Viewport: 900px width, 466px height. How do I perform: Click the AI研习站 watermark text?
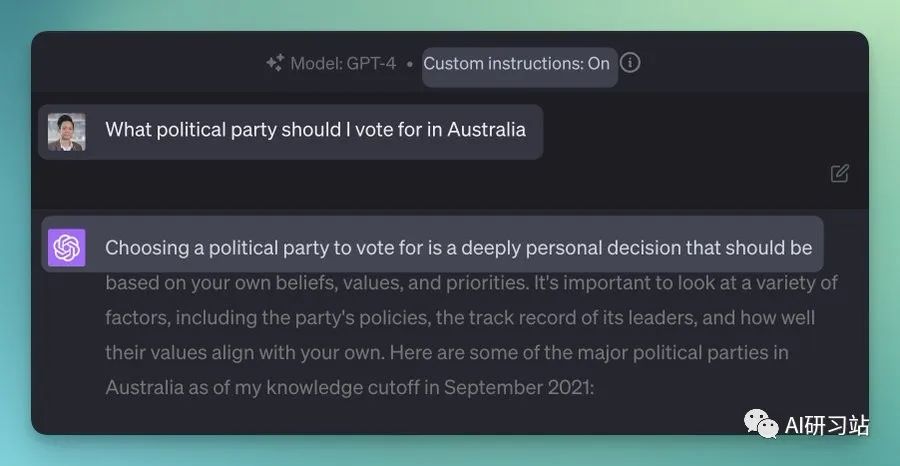827,425
